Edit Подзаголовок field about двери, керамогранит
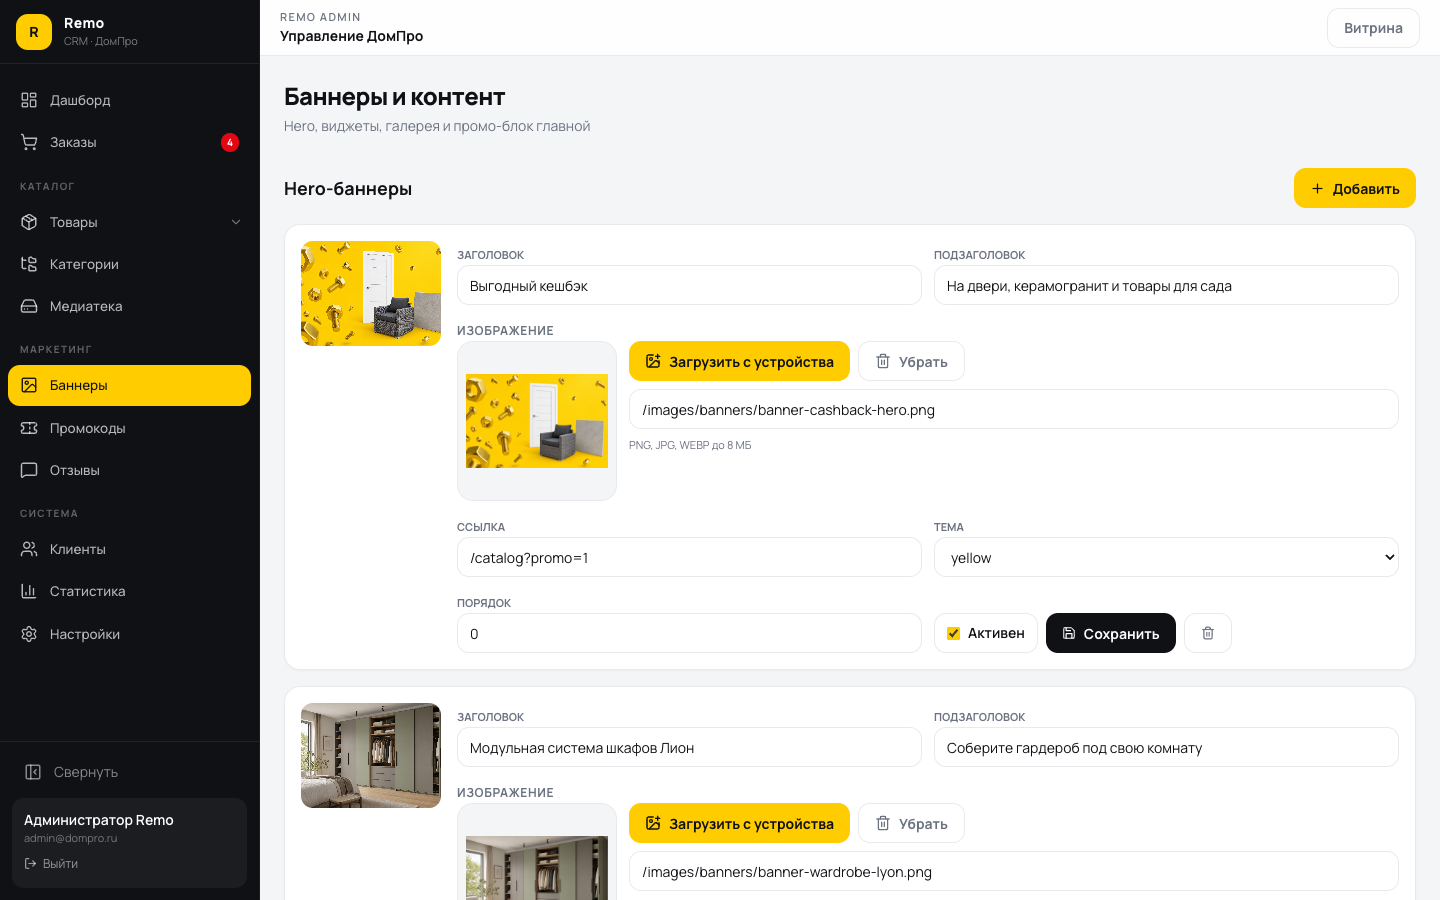This screenshot has height=900, width=1440. pos(1166,285)
